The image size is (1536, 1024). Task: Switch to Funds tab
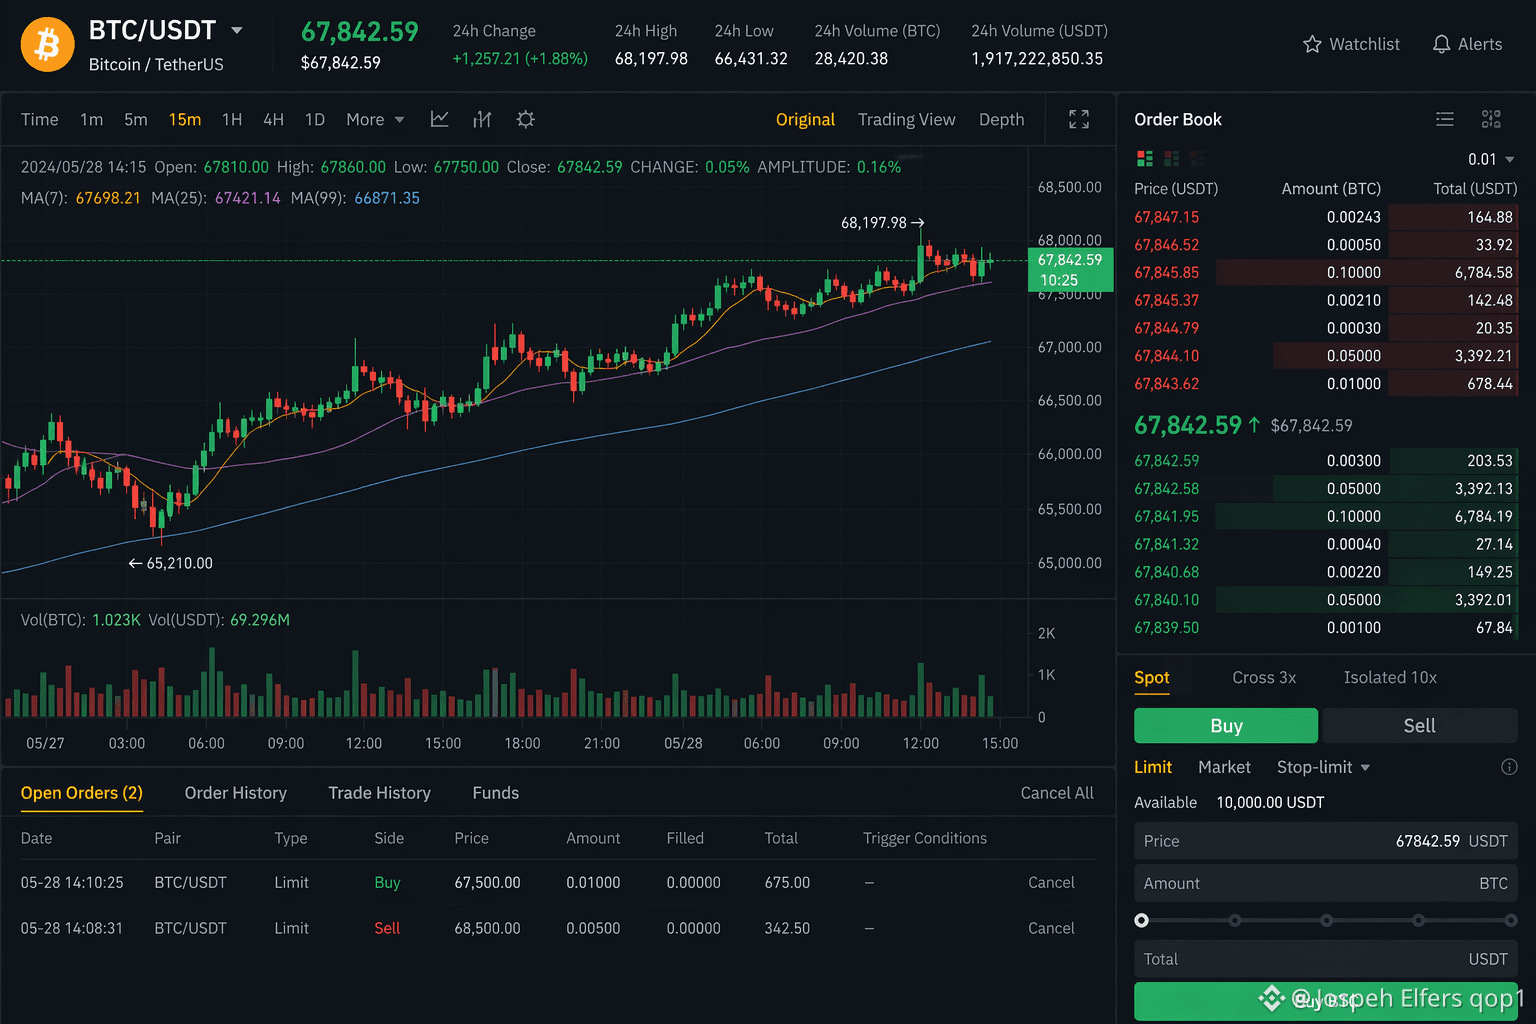(496, 793)
